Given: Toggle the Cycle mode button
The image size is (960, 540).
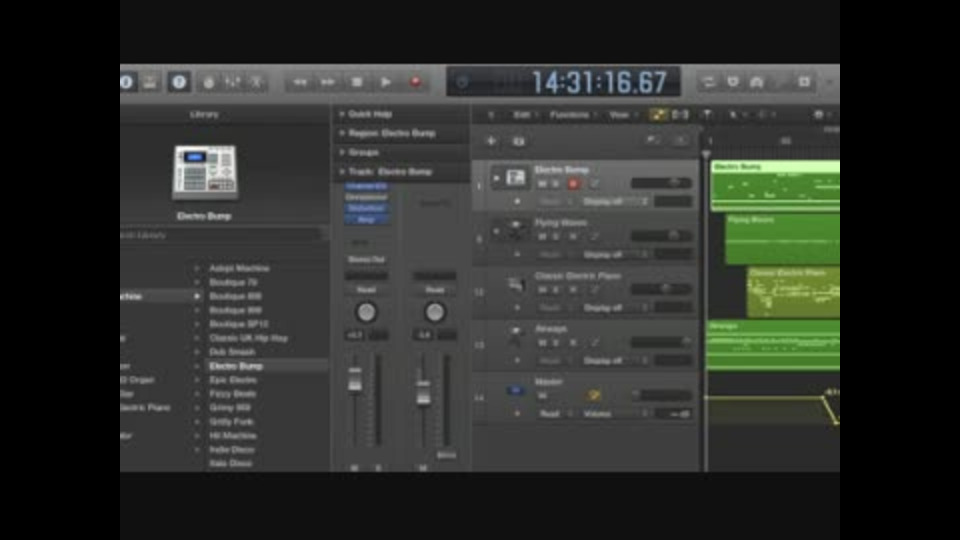Looking at the screenshot, I should (709, 82).
